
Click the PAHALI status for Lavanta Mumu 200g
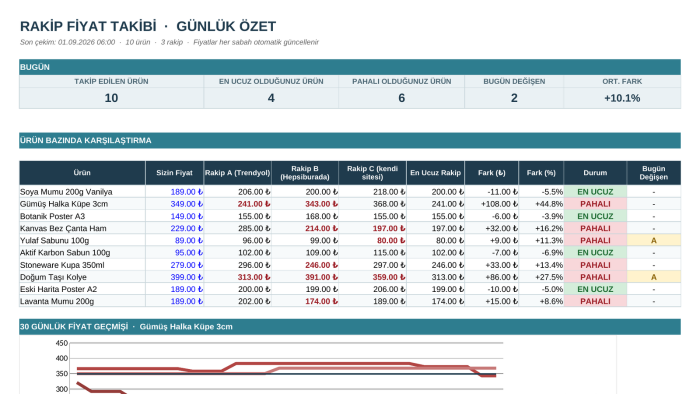pyautogui.click(x=595, y=301)
